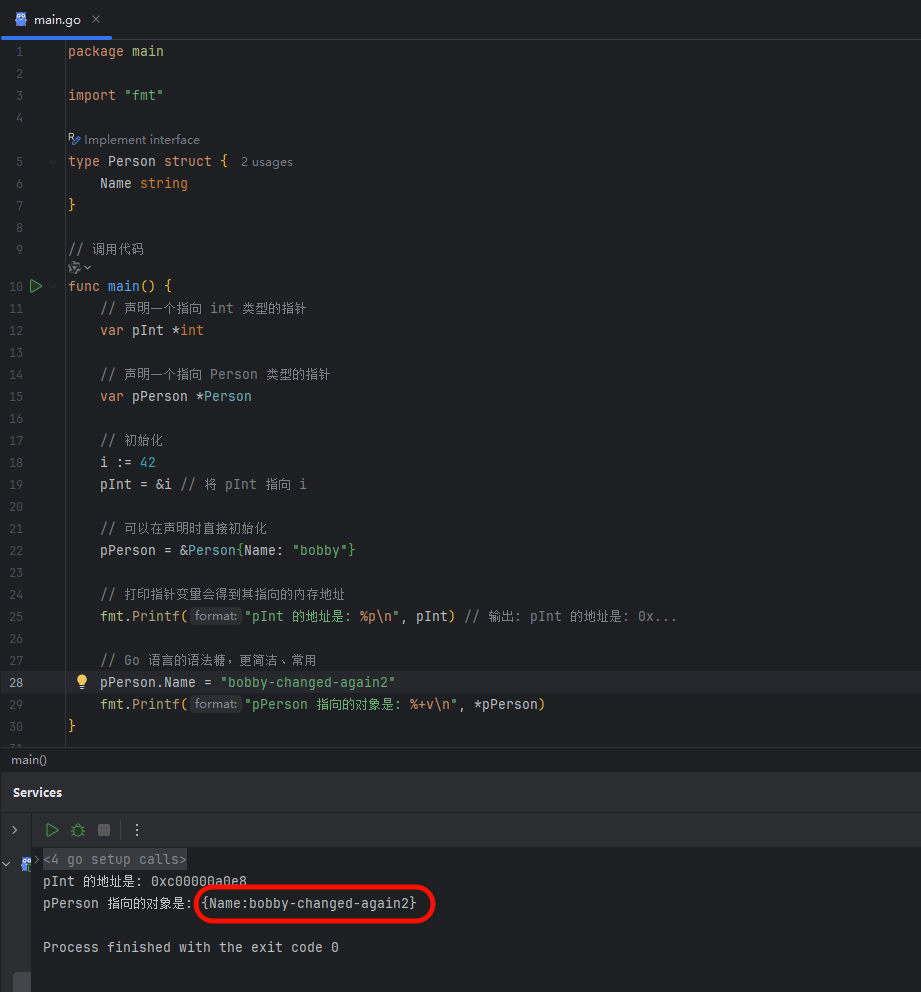Click the main() breadcrumb below the editor
The height and width of the screenshot is (992, 921).
(29, 760)
